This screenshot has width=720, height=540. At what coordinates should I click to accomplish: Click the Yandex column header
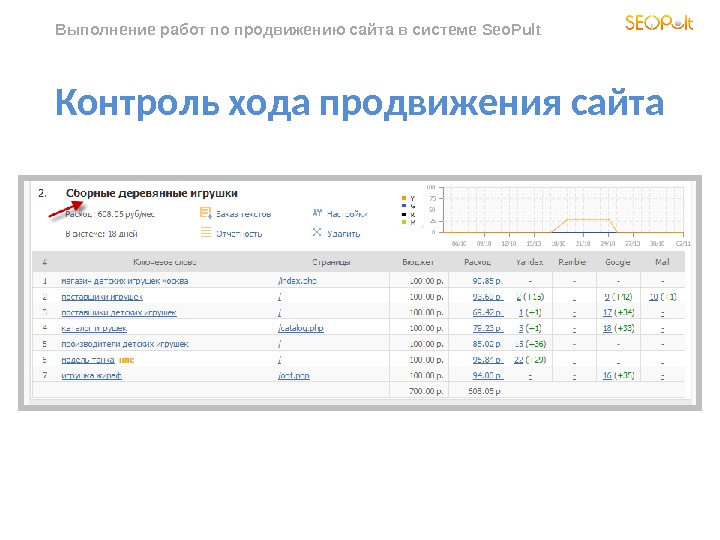529,262
